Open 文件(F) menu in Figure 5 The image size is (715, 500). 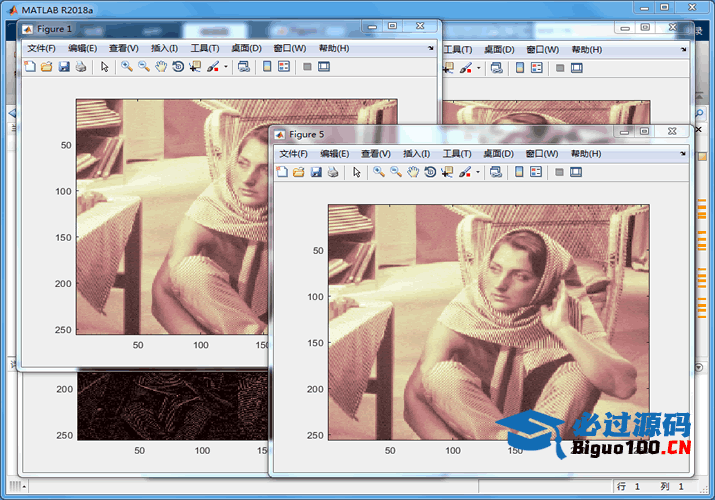coord(294,154)
